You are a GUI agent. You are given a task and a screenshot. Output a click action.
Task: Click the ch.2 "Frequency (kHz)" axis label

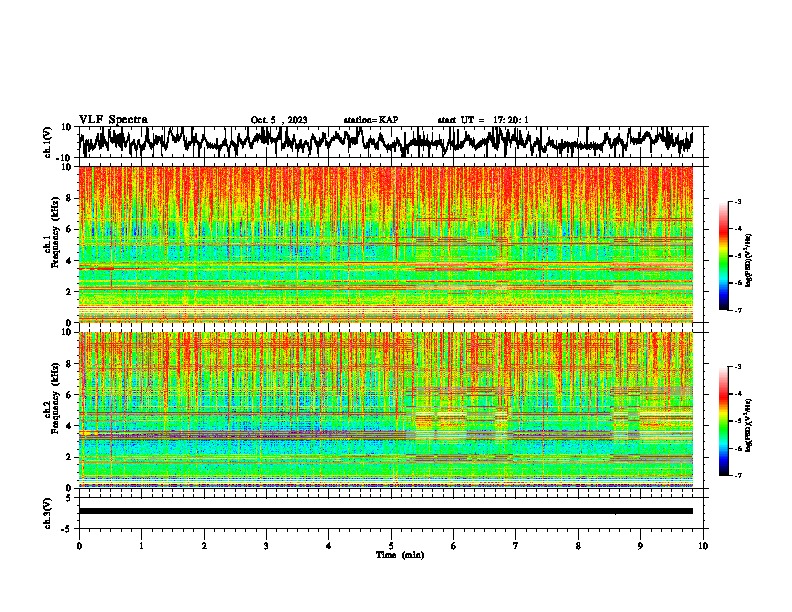click(55, 399)
